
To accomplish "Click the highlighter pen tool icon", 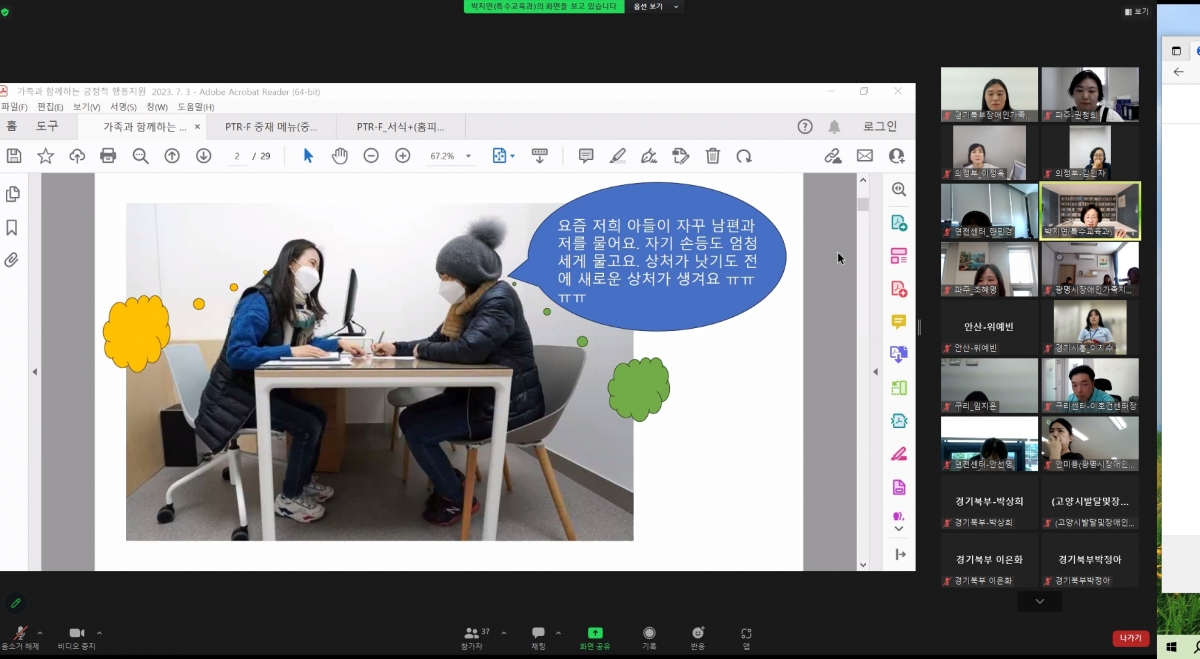I will (618, 156).
